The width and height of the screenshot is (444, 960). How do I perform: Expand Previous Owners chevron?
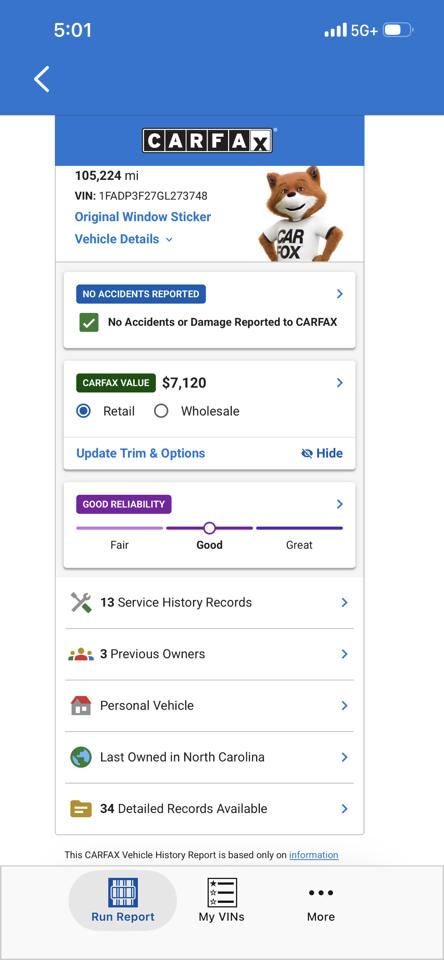[x=344, y=654]
